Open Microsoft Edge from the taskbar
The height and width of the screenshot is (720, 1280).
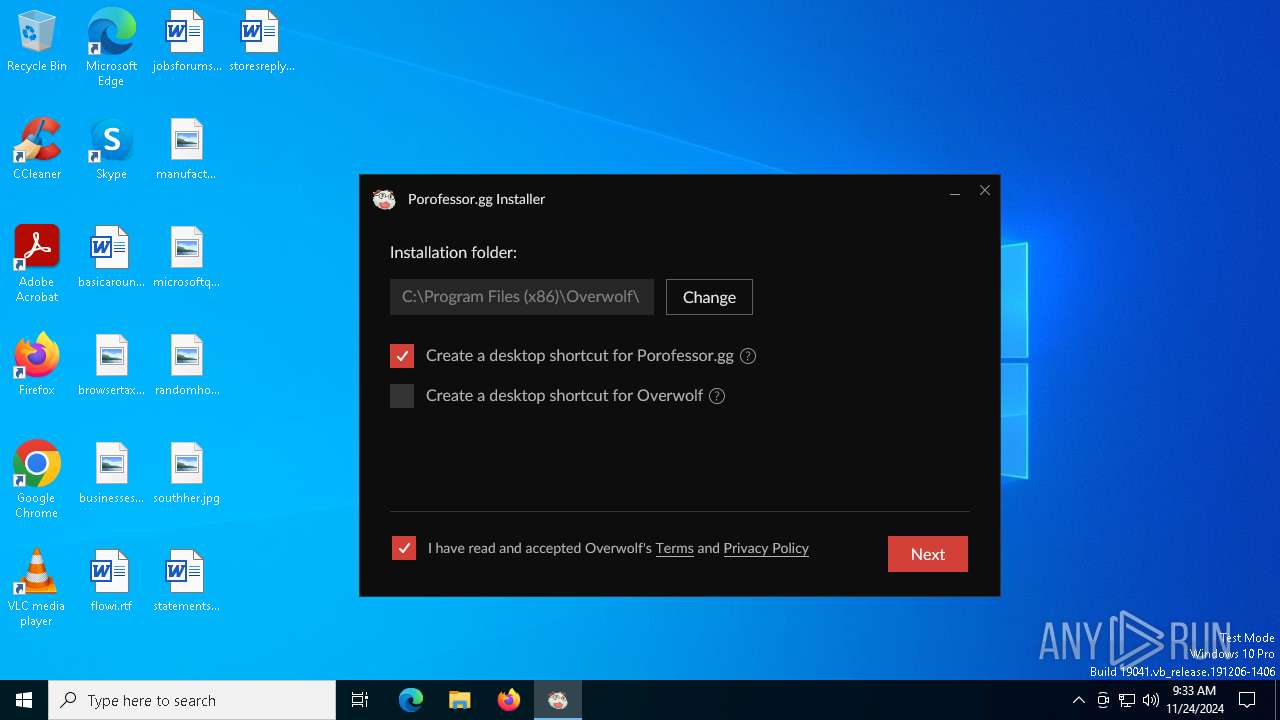(411, 700)
